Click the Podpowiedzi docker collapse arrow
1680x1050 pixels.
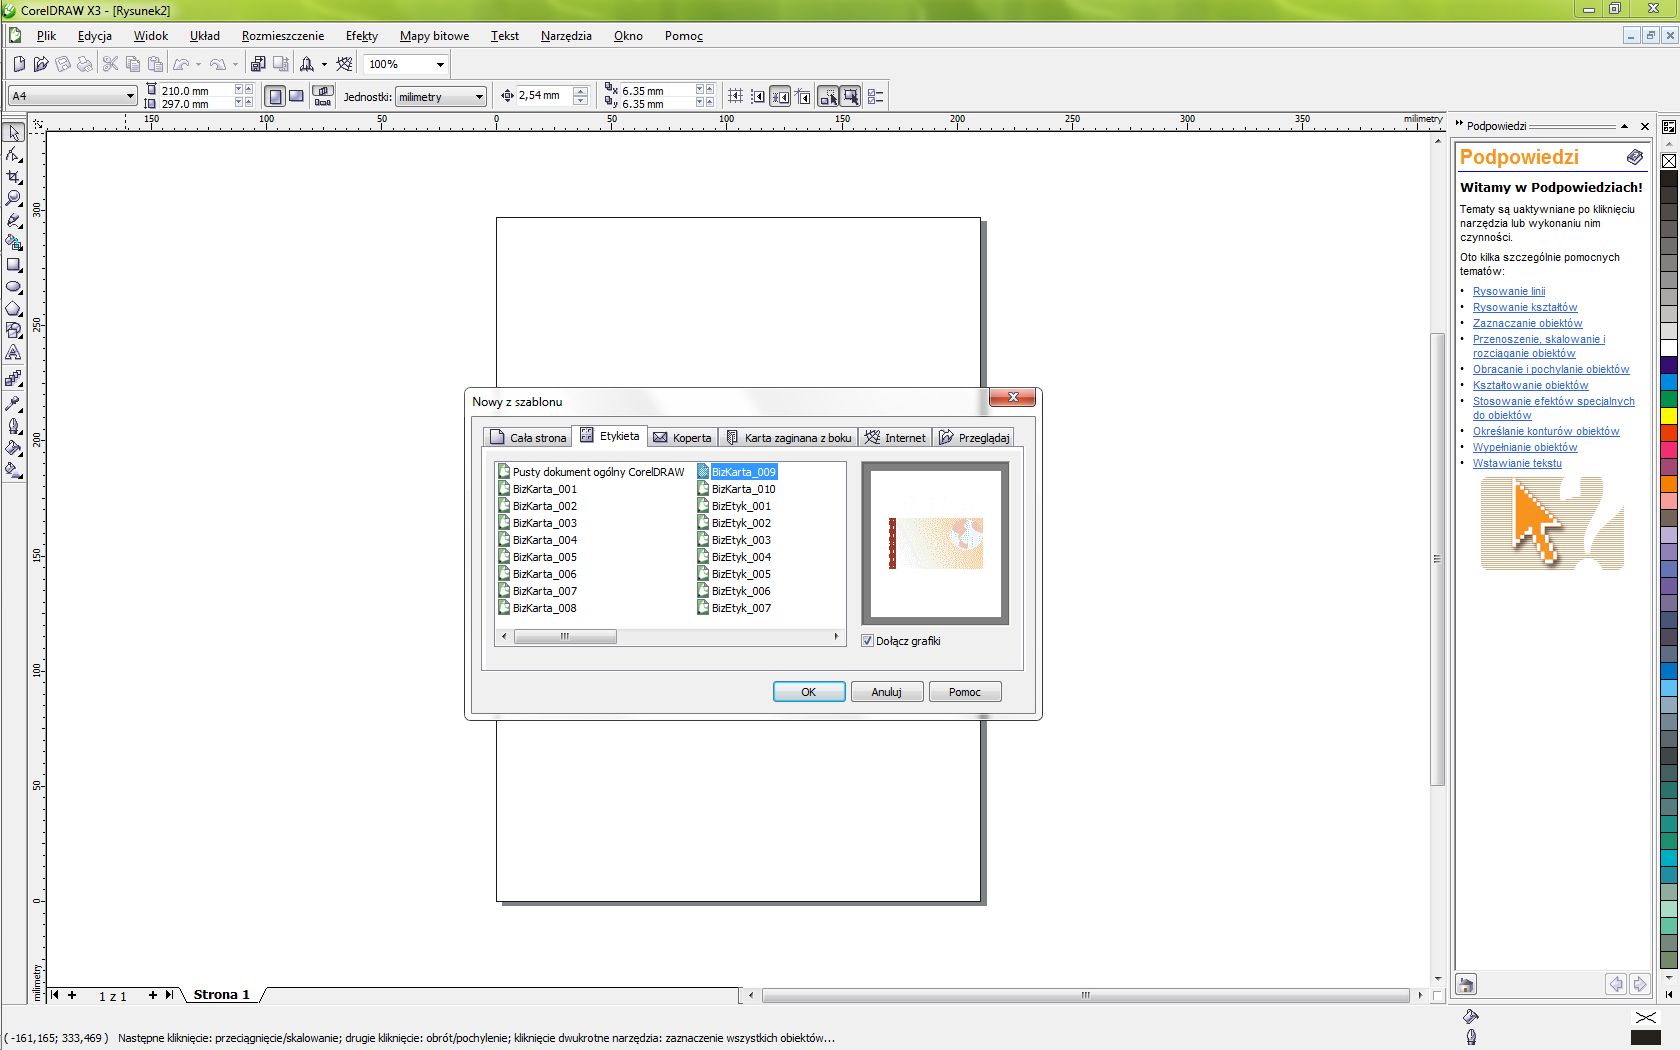point(1624,126)
